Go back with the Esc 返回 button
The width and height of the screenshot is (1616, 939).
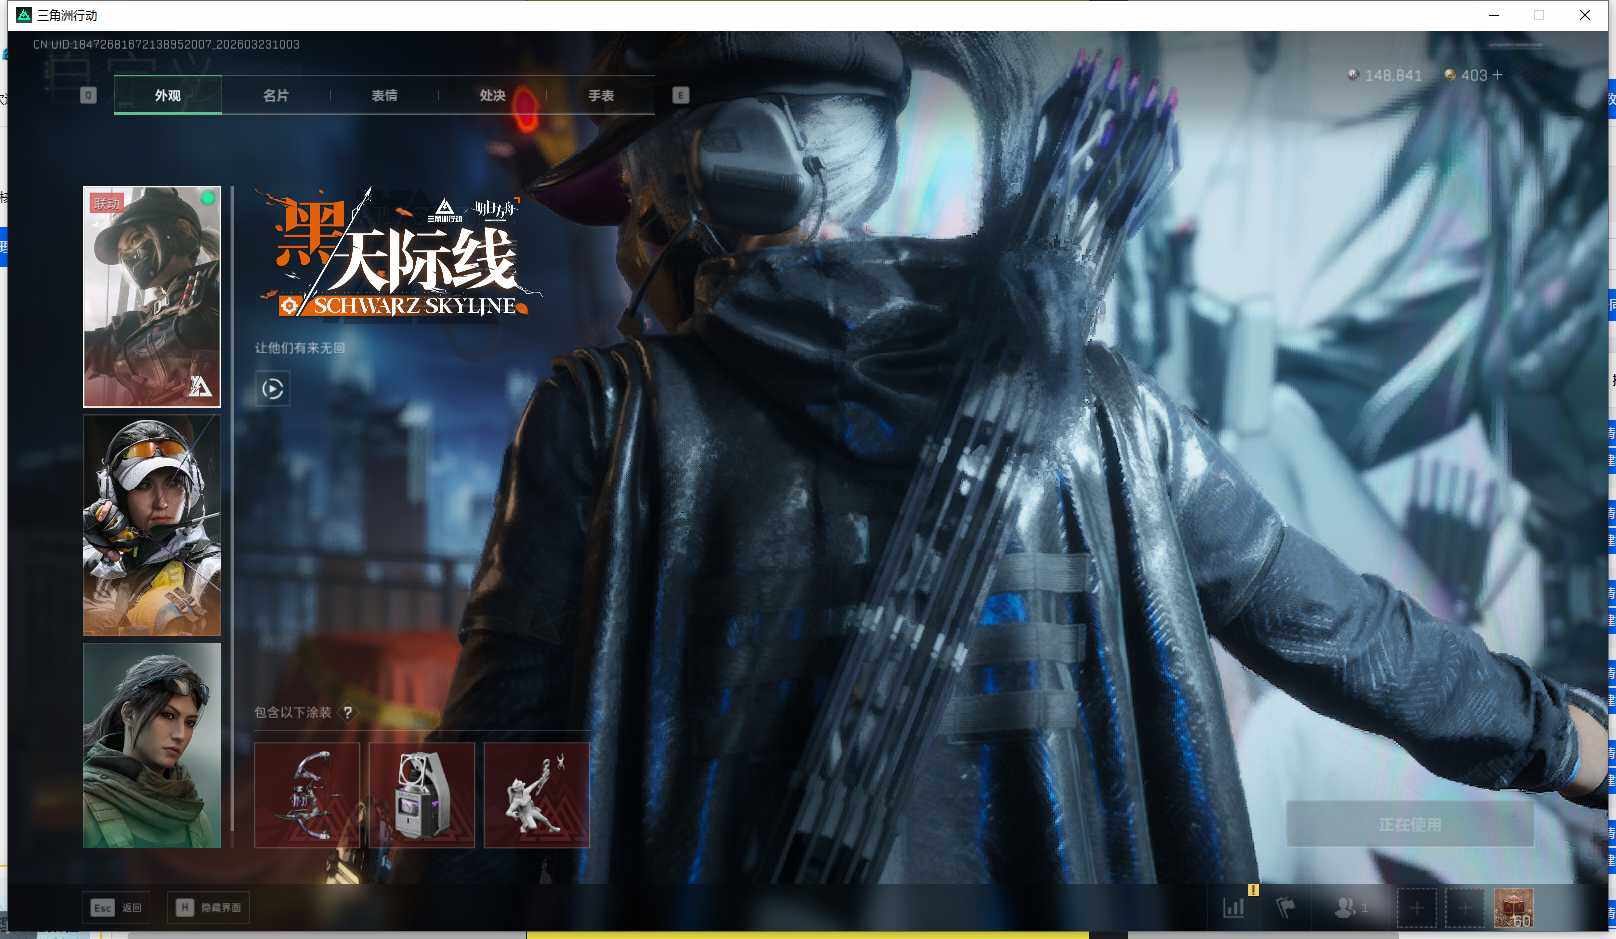point(117,908)
